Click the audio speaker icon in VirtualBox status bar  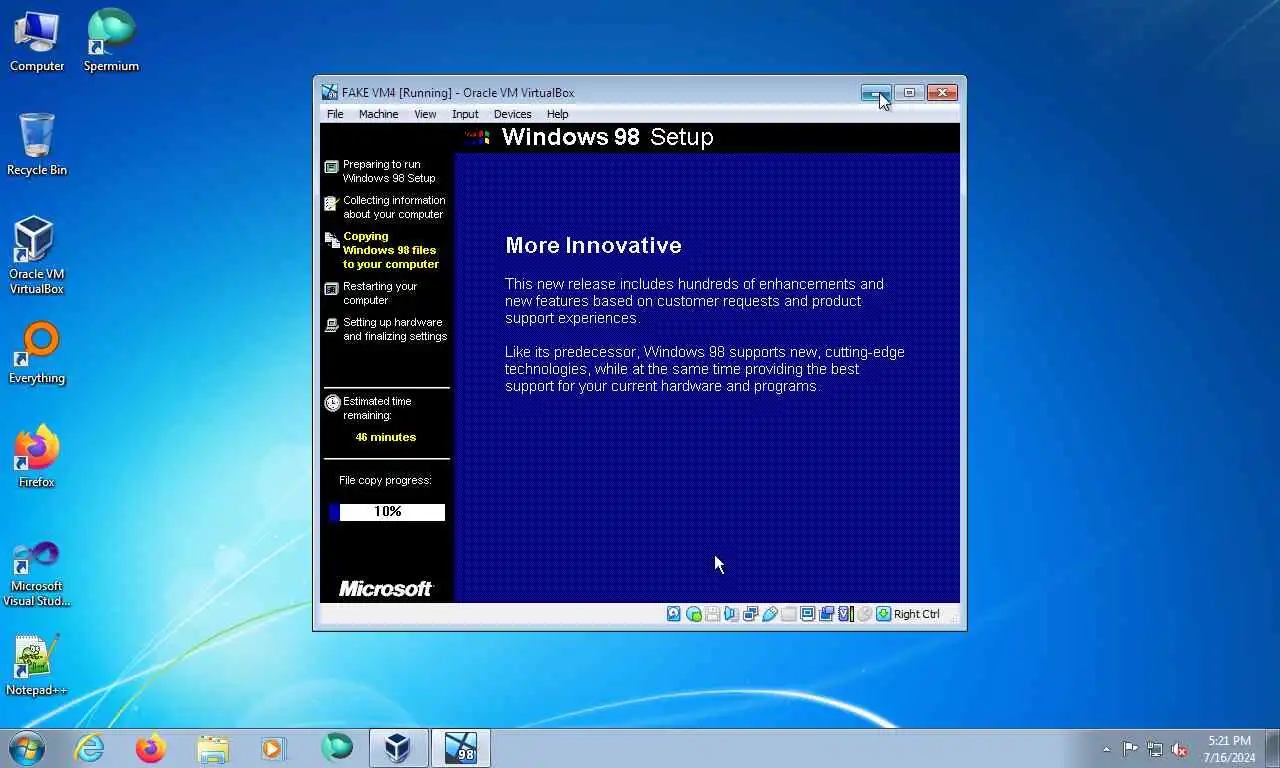click(731, 614)
